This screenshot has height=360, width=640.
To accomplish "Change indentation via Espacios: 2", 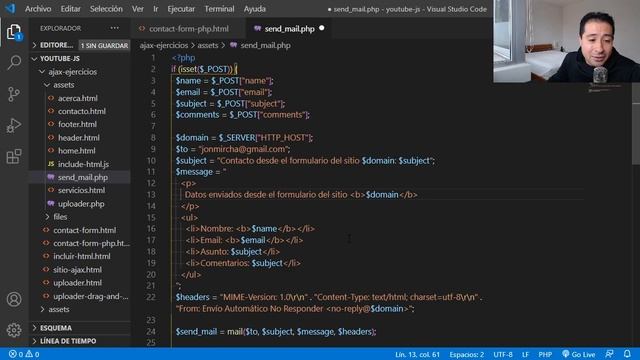I will coord(467,354).
